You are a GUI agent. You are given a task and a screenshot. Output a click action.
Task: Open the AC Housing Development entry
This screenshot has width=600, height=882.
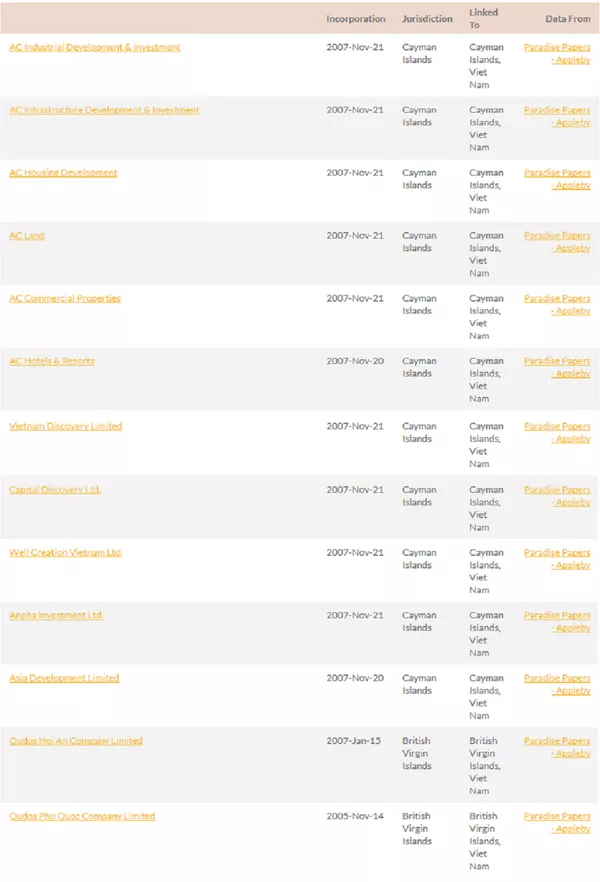coord(63,173)
